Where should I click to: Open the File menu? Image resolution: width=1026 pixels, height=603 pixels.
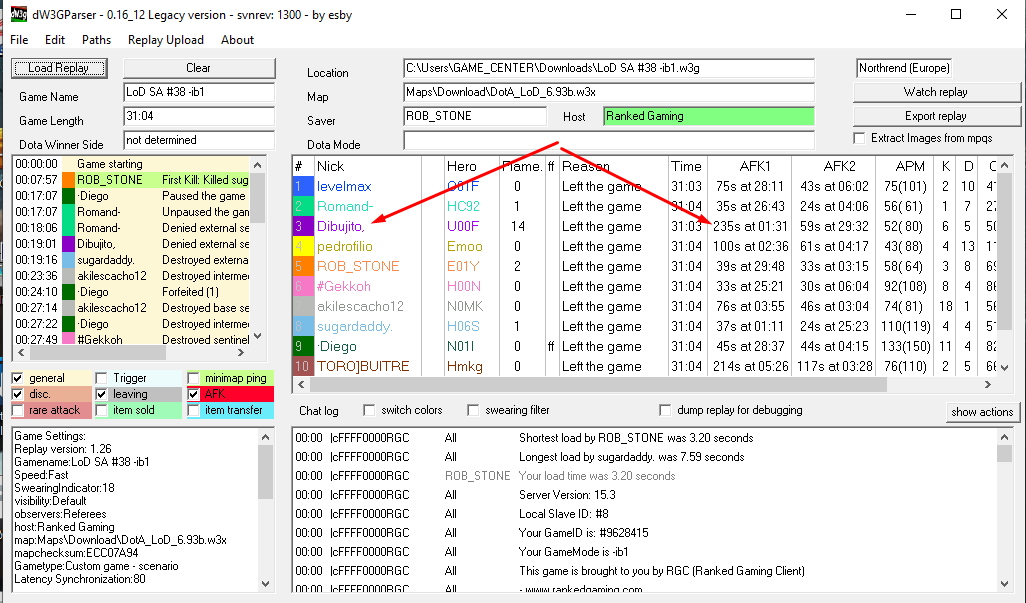[19, 40]
